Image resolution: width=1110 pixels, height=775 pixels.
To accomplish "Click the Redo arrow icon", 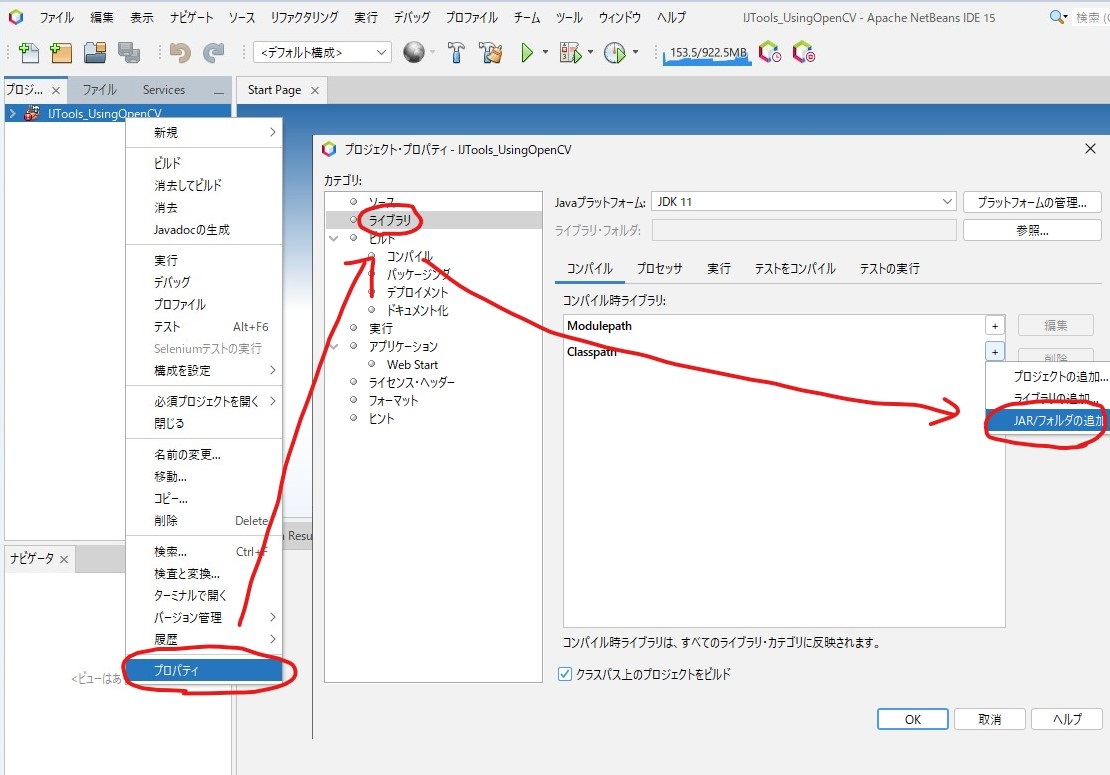I will coord(213,52).
